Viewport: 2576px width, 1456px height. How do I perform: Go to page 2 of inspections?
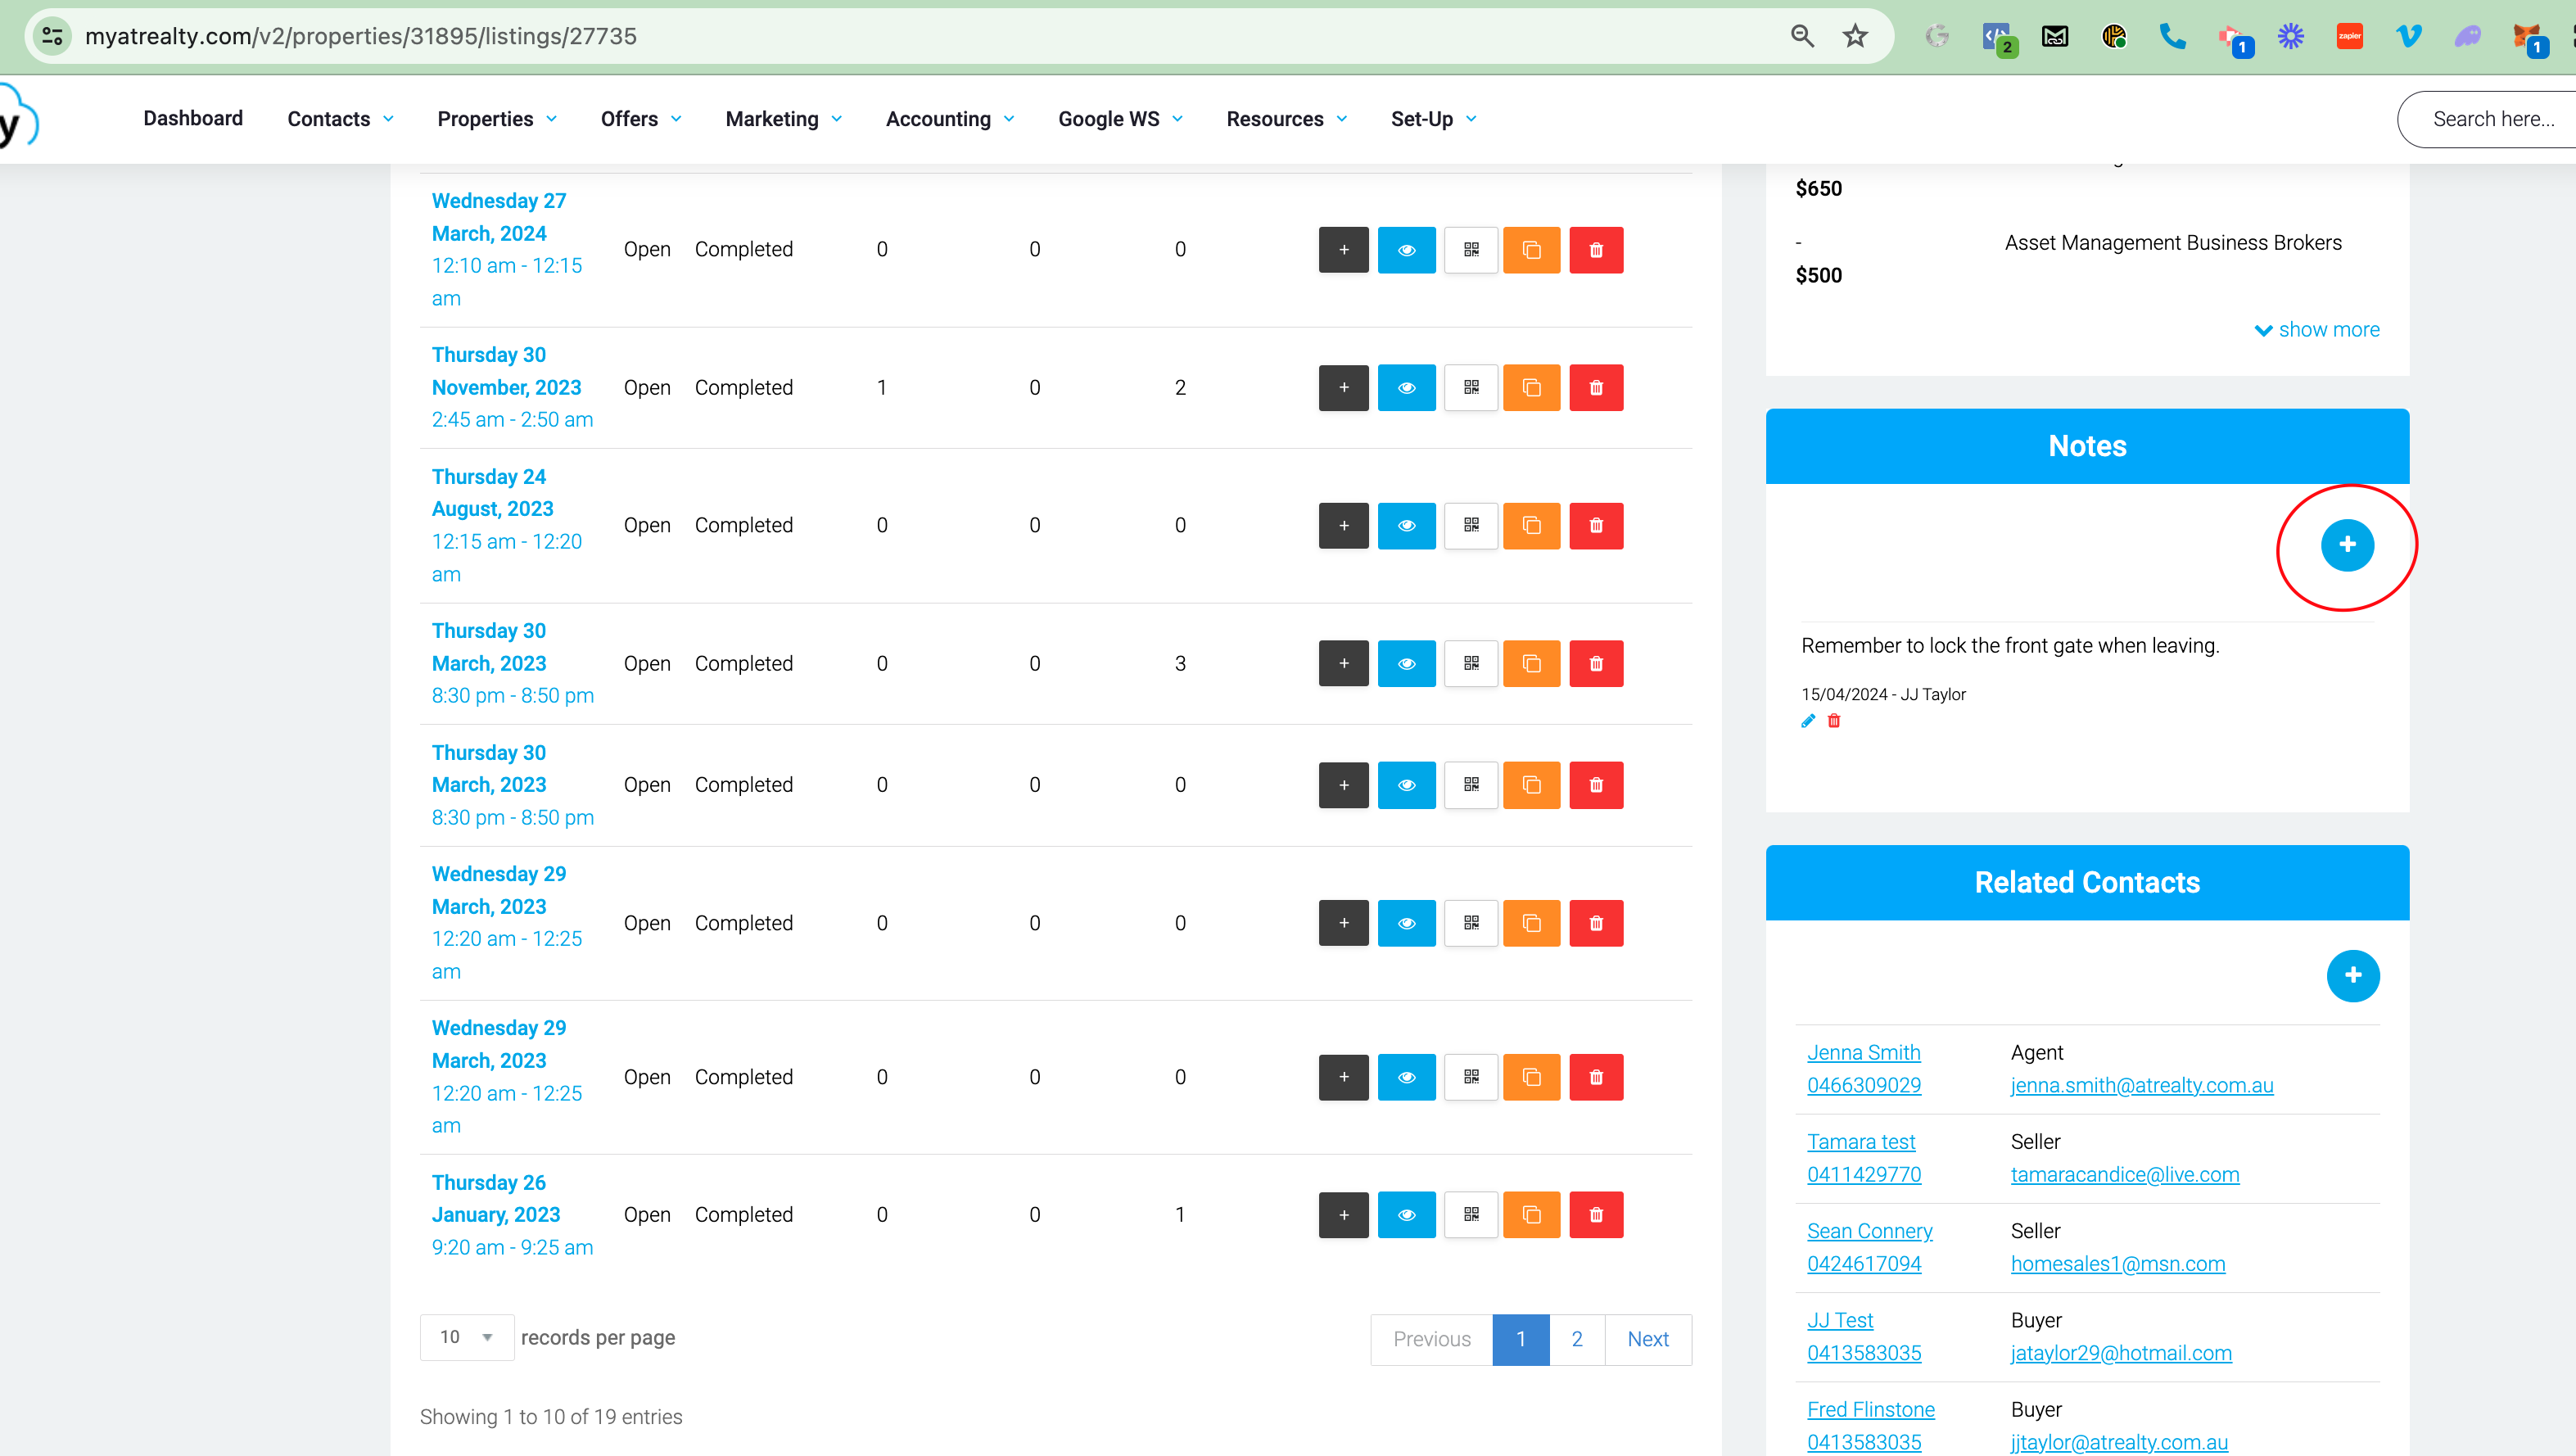tap(1577, 1339)
